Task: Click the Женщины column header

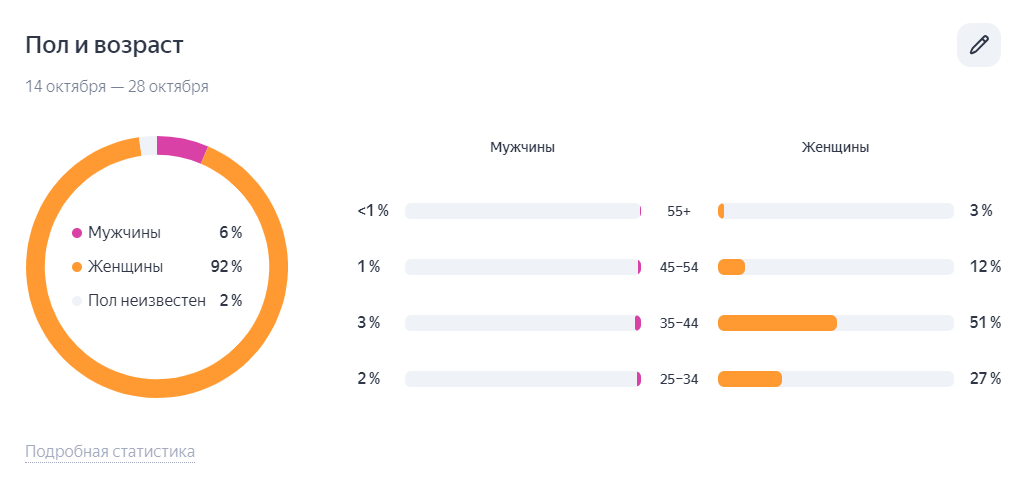Action: coord(835,147)
